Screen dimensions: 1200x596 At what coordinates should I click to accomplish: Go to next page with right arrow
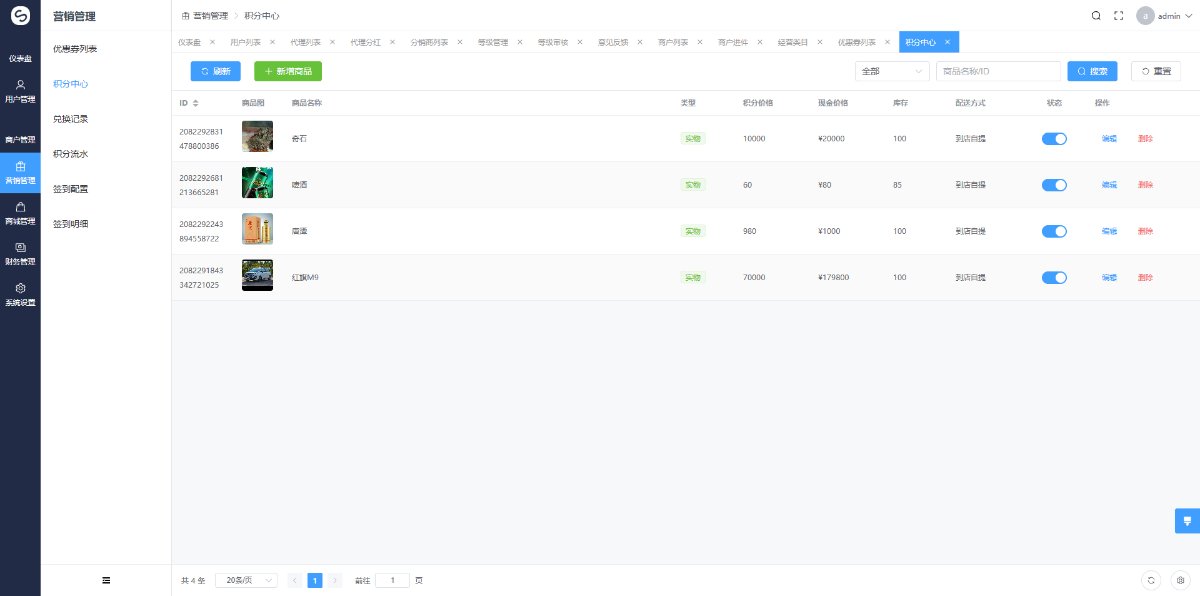point(335,580)
